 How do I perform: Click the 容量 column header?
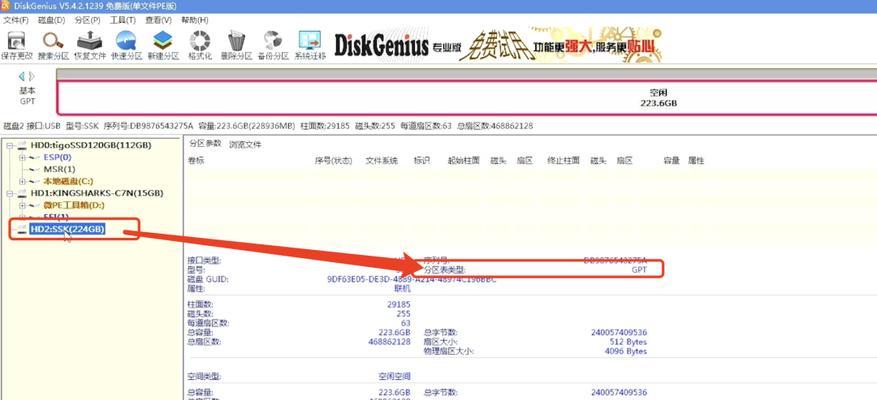click(x=671, y=161)
